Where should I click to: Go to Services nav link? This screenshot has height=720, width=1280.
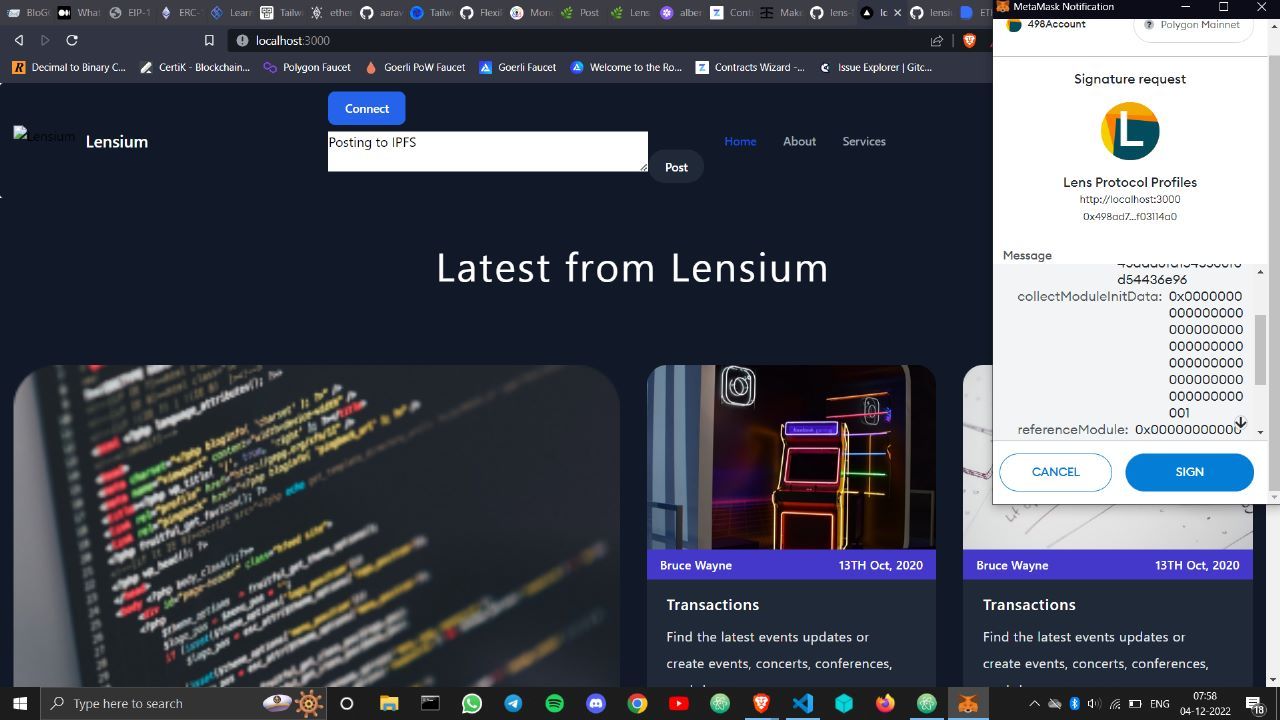pos(864,141)
